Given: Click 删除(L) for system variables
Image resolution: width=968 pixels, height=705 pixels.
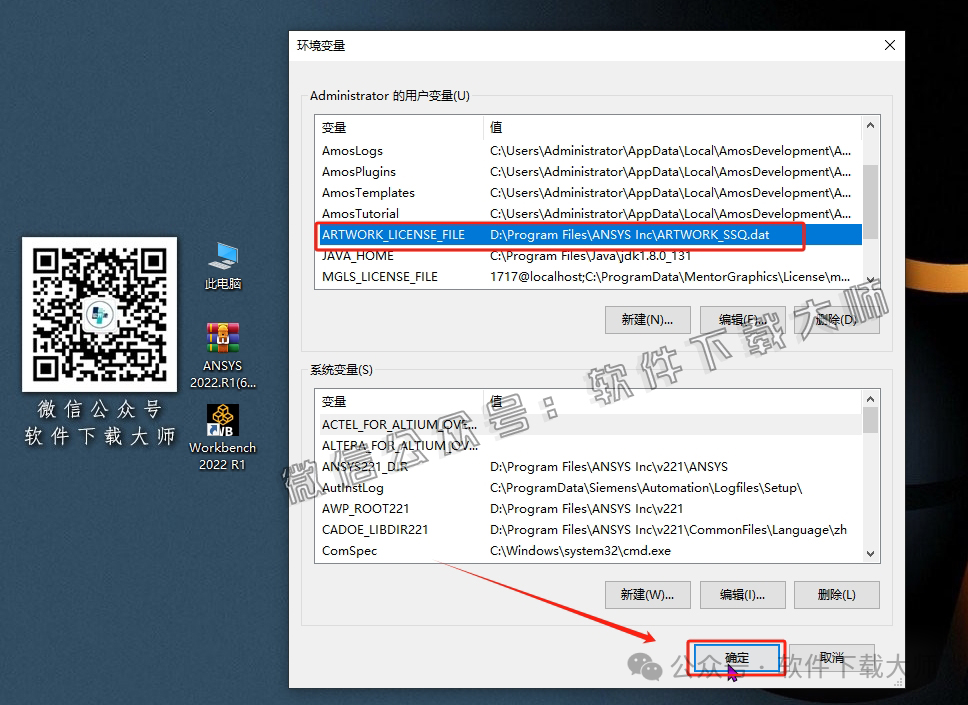Looking at the screenshot, I should pos(836,594).
